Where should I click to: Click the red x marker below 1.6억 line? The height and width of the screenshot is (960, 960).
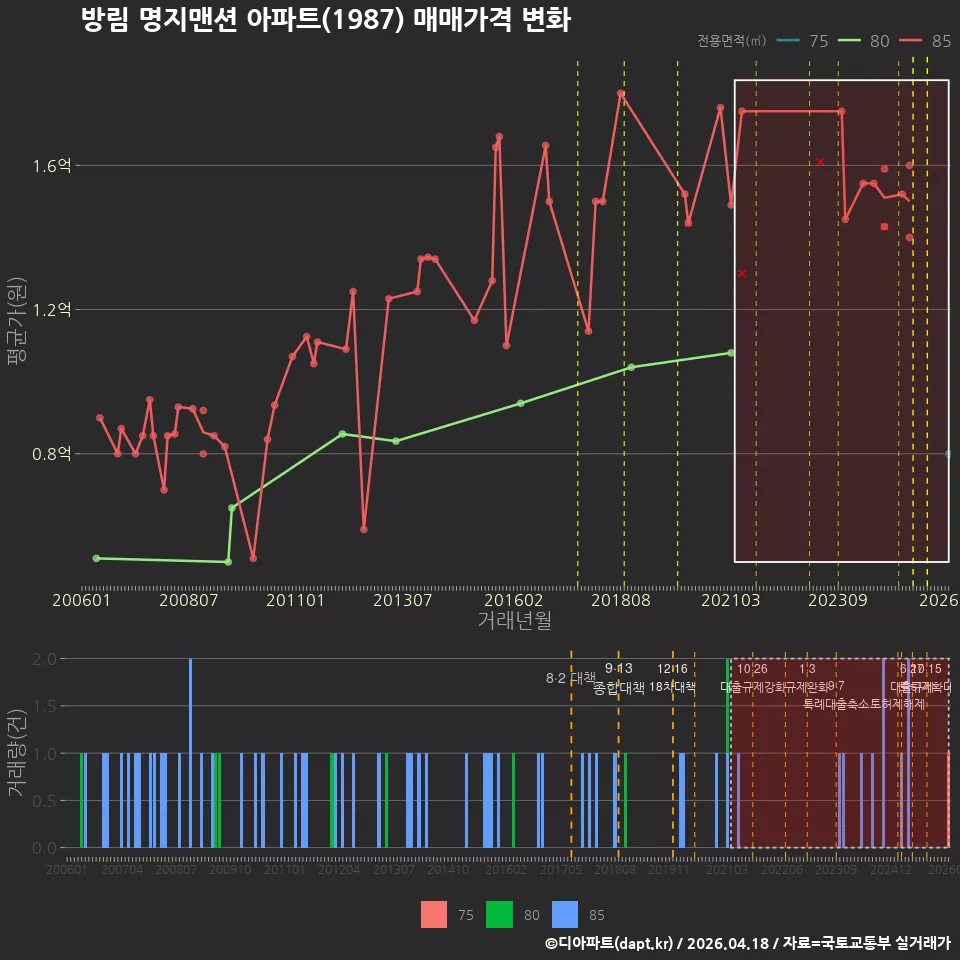tap(820, 162)
